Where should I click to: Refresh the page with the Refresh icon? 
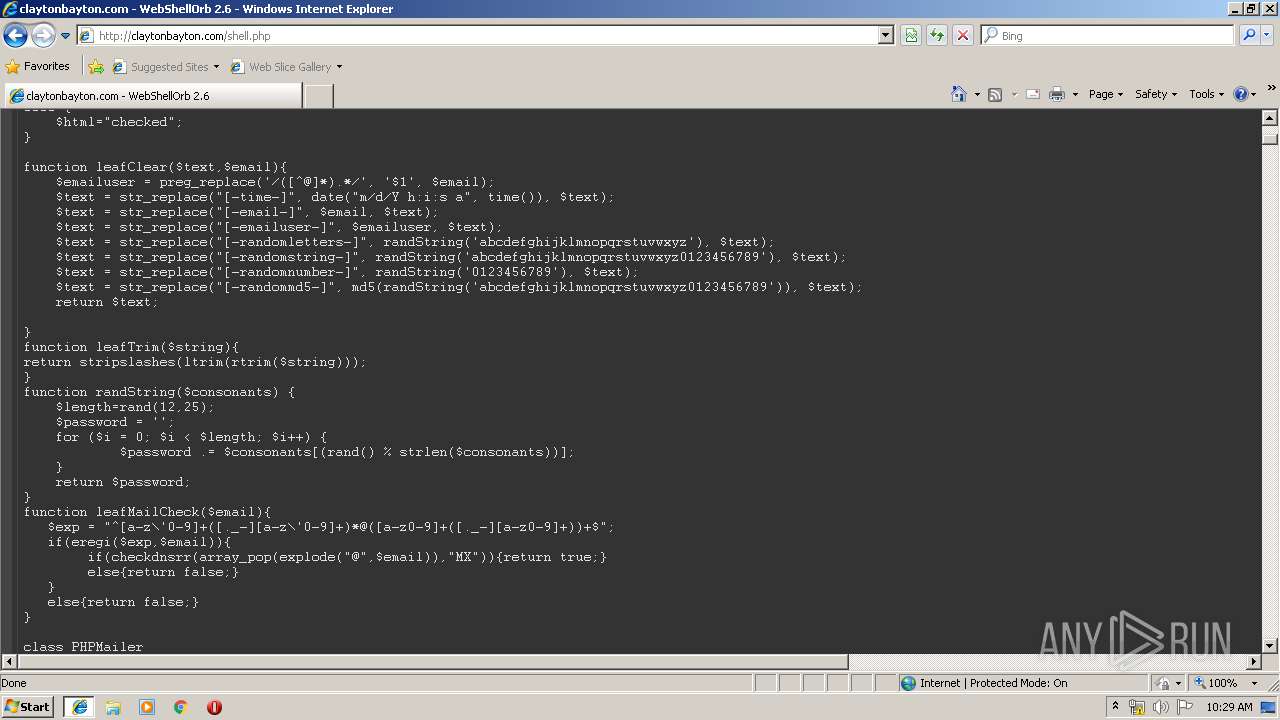pyautogui.click(x=937, y=35)
